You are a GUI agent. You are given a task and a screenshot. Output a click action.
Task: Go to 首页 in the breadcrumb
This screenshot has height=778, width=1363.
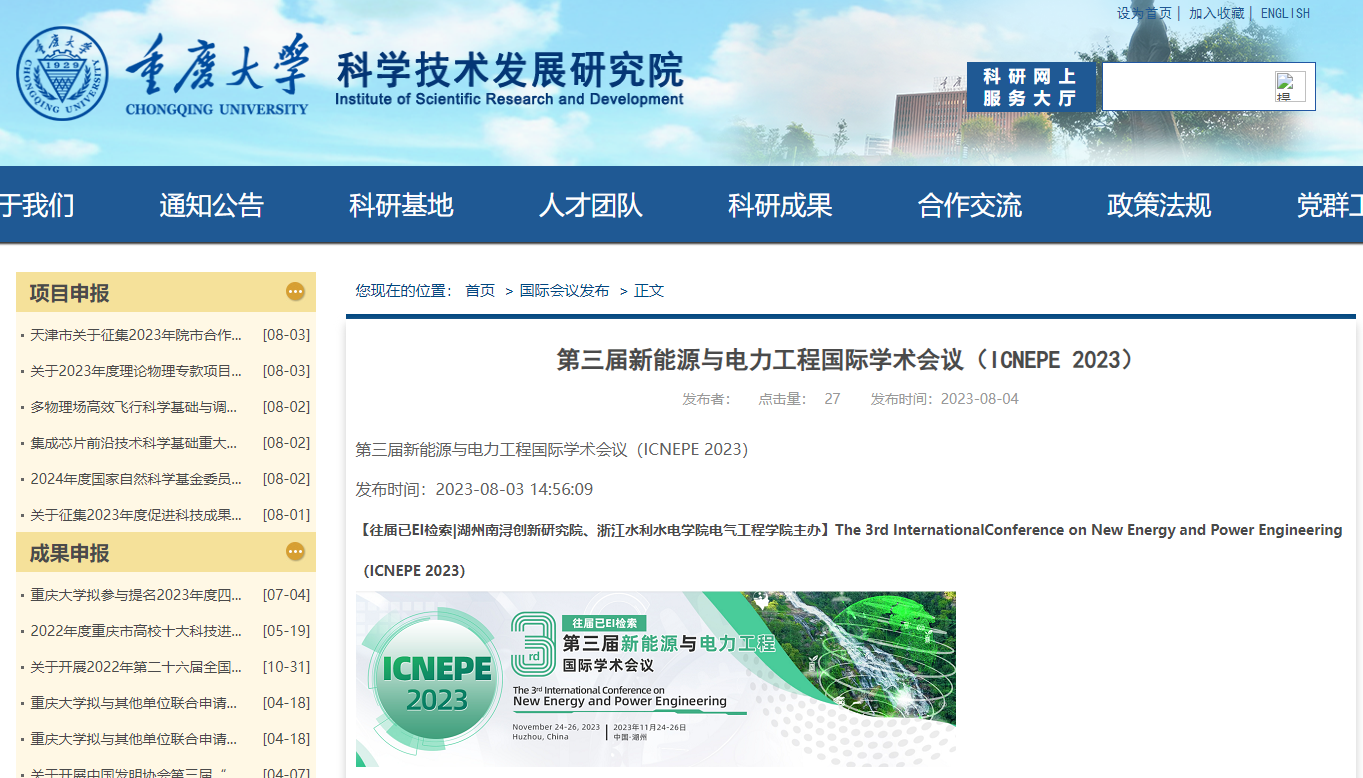pyautogui.click(x=480, y=291)
